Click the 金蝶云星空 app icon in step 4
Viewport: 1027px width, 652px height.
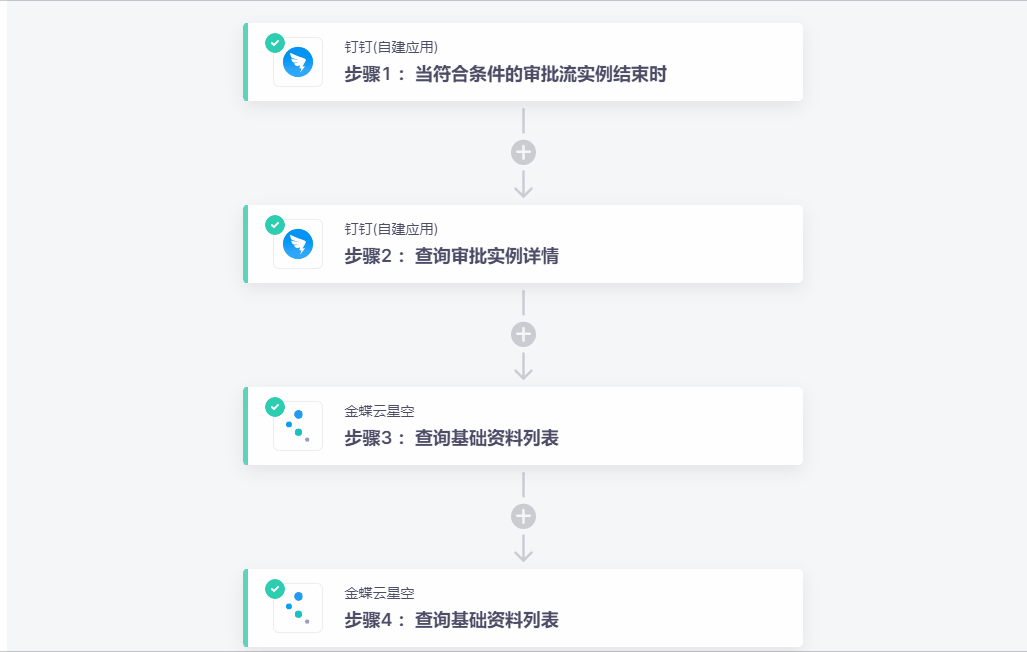298,608
